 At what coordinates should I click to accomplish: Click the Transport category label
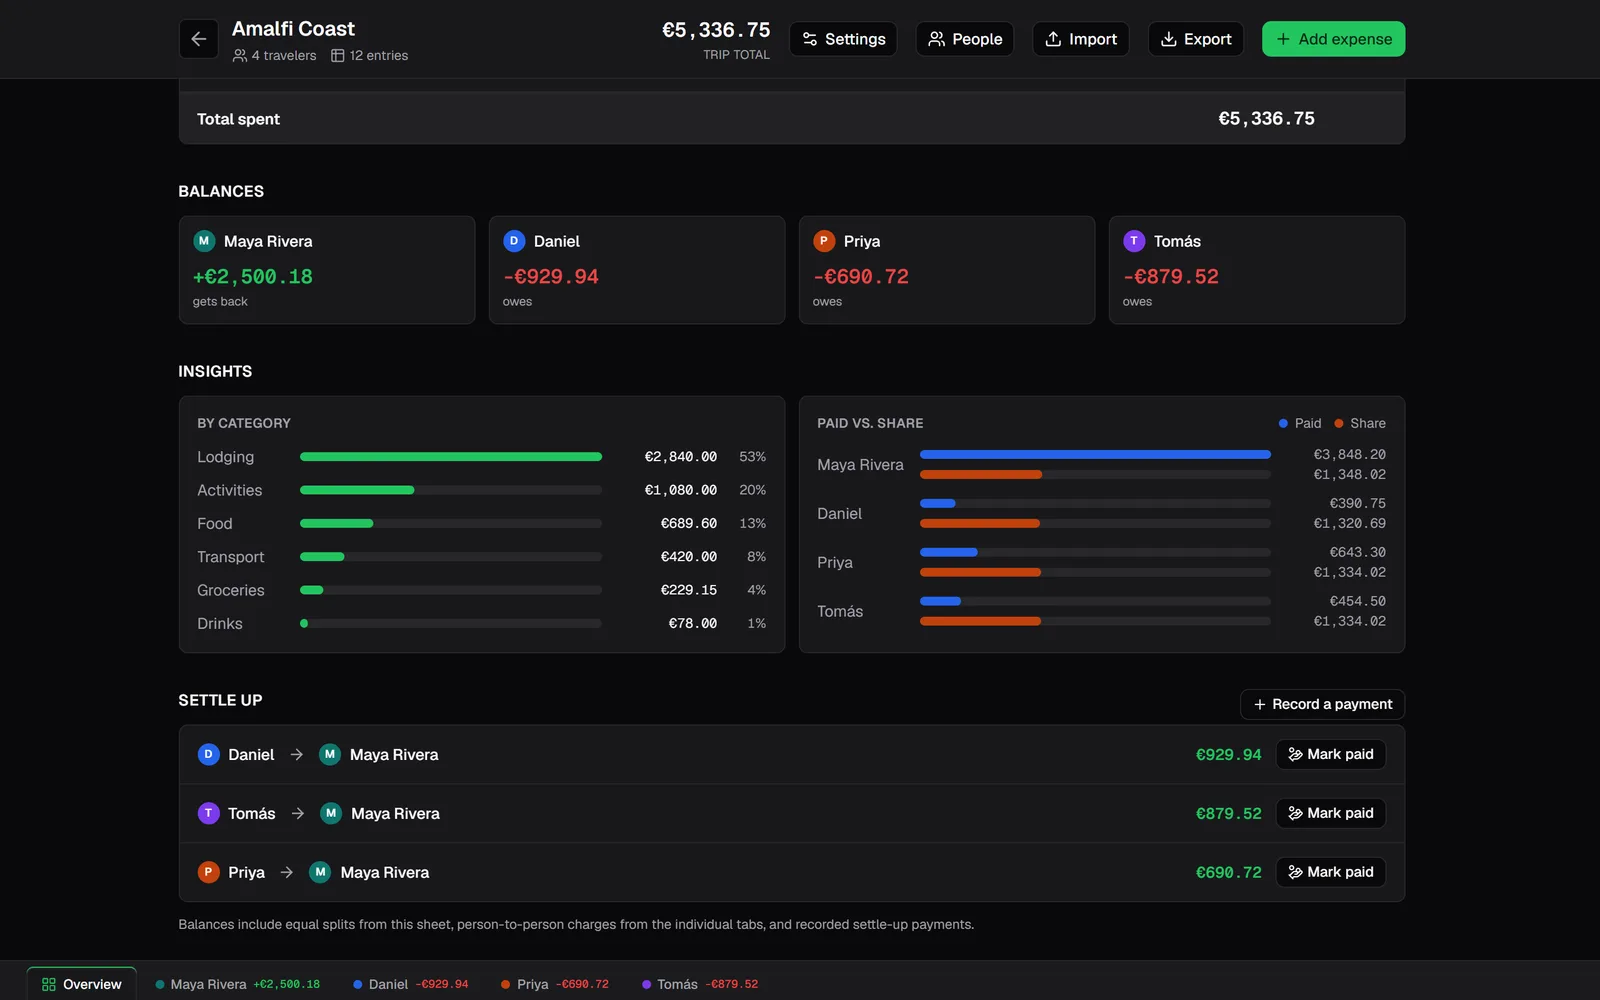(231, 557)
